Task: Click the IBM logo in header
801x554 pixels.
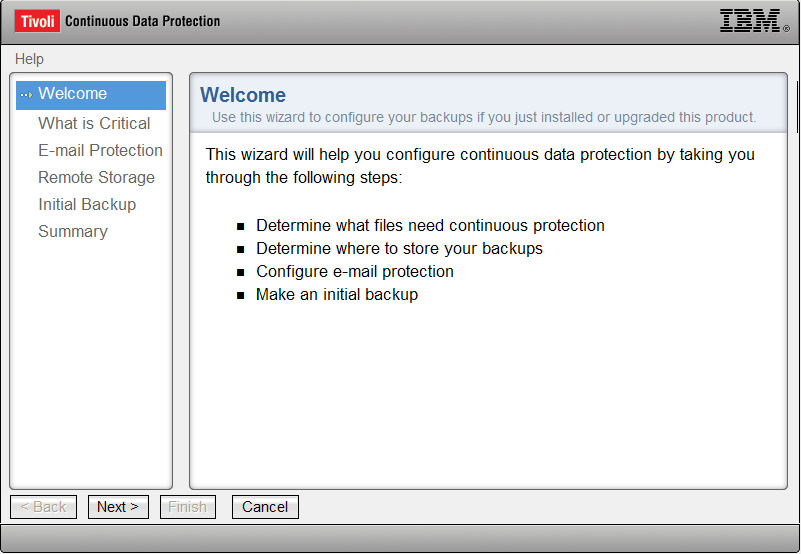Action: point(754,21)
